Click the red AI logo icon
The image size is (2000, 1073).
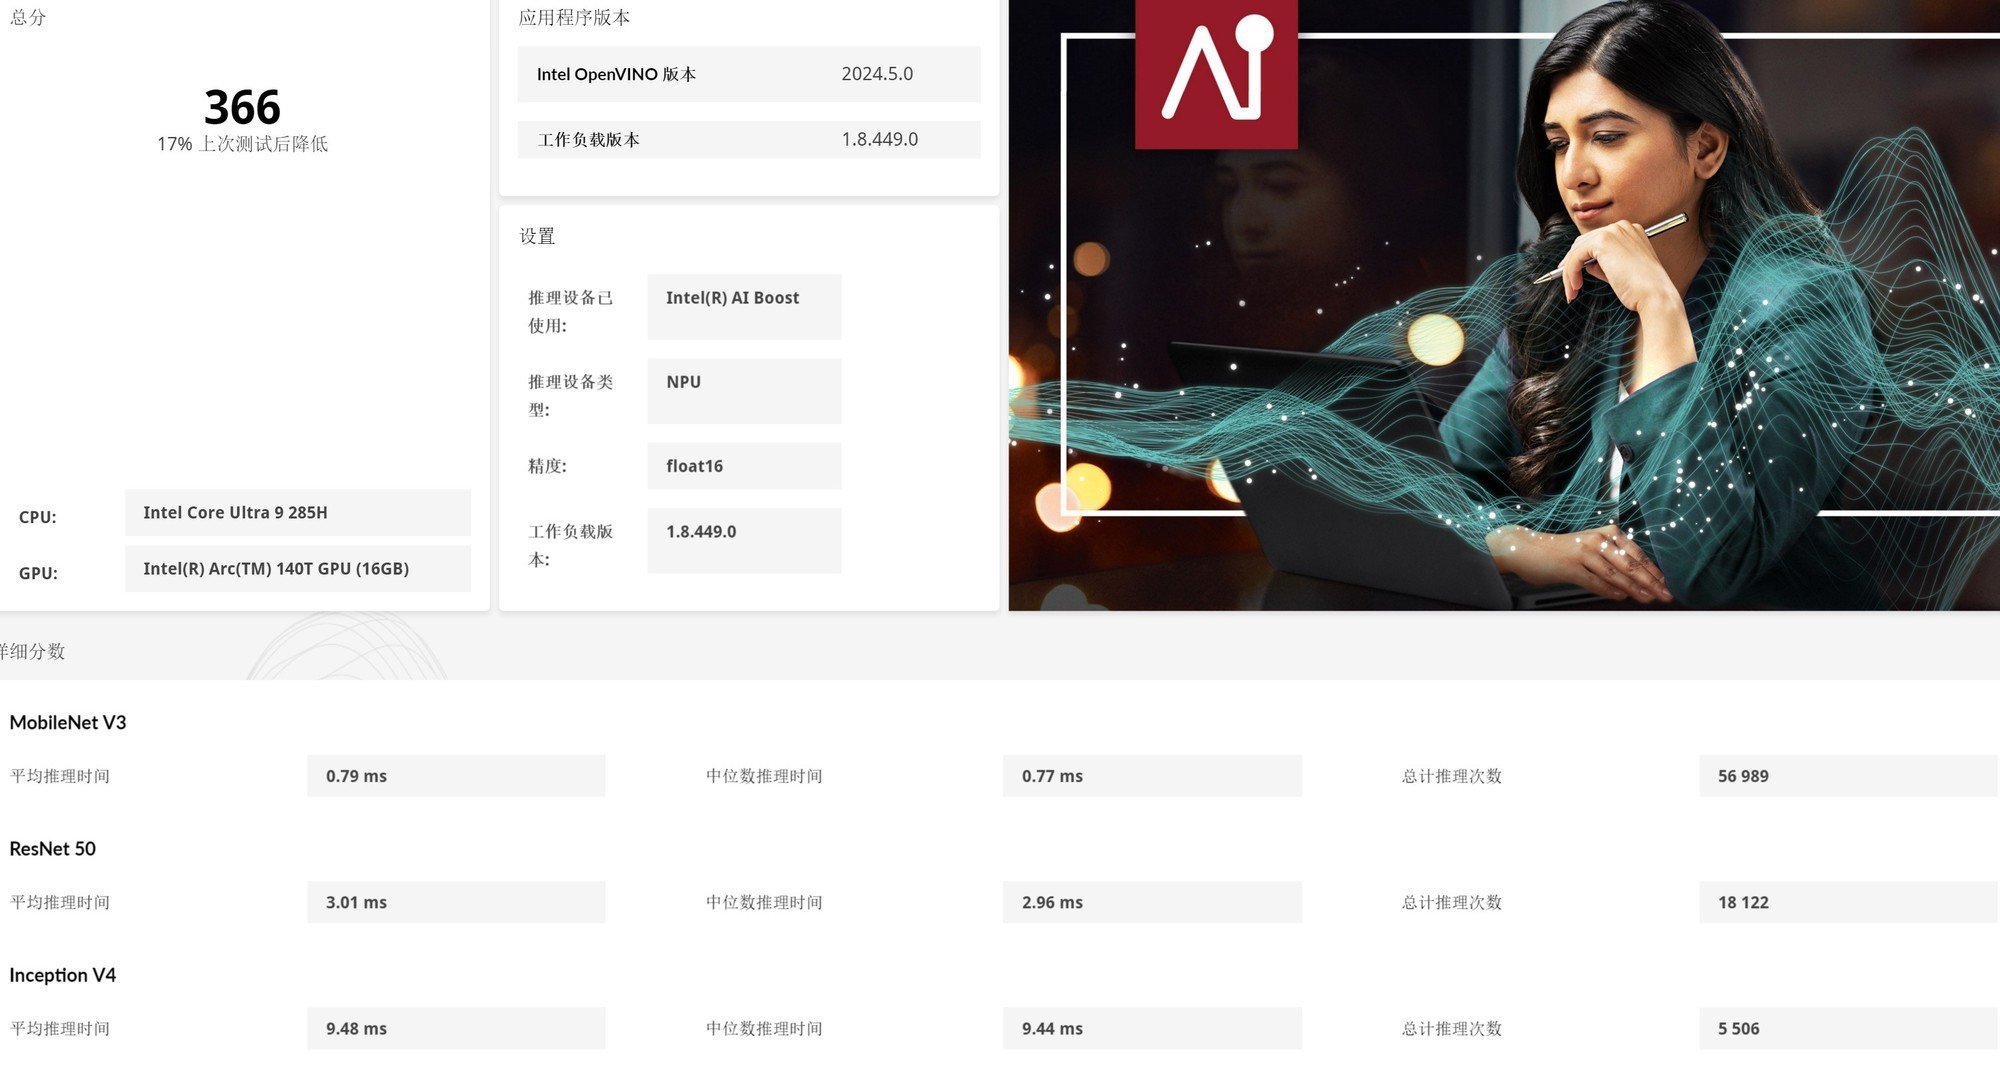coord(1215,75)
